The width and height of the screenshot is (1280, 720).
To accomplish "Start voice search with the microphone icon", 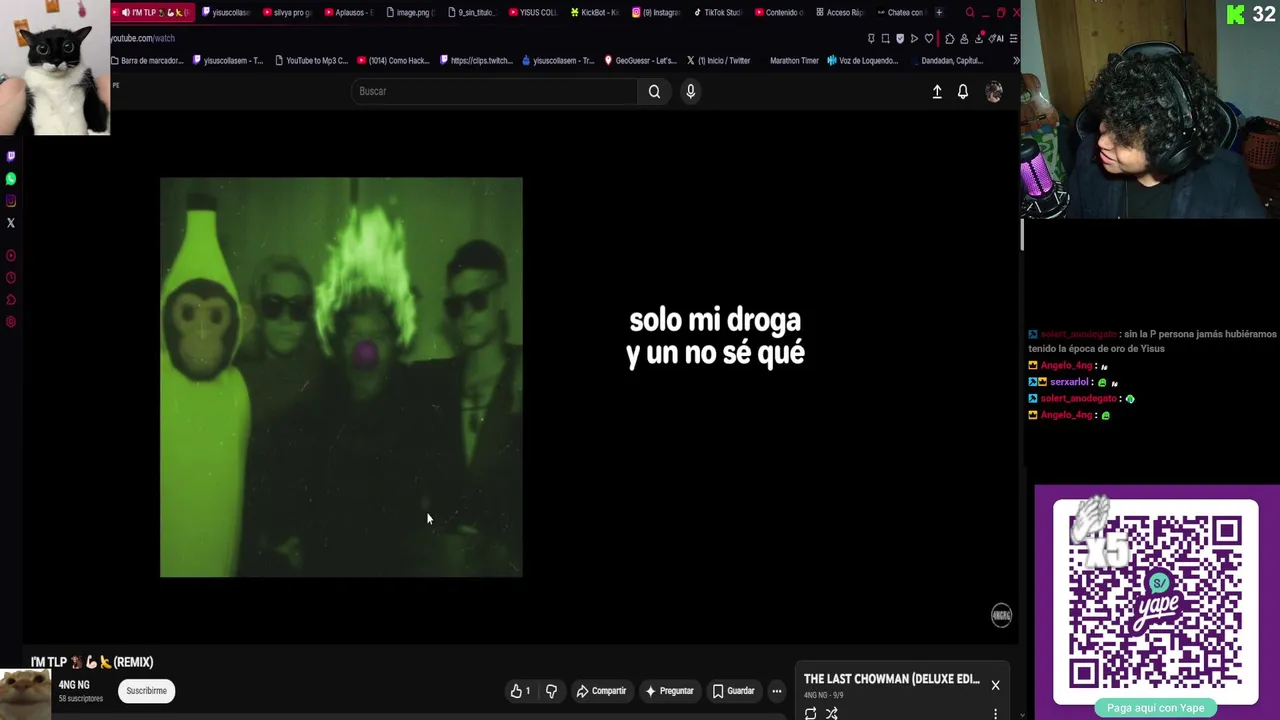I will point(690,91).
